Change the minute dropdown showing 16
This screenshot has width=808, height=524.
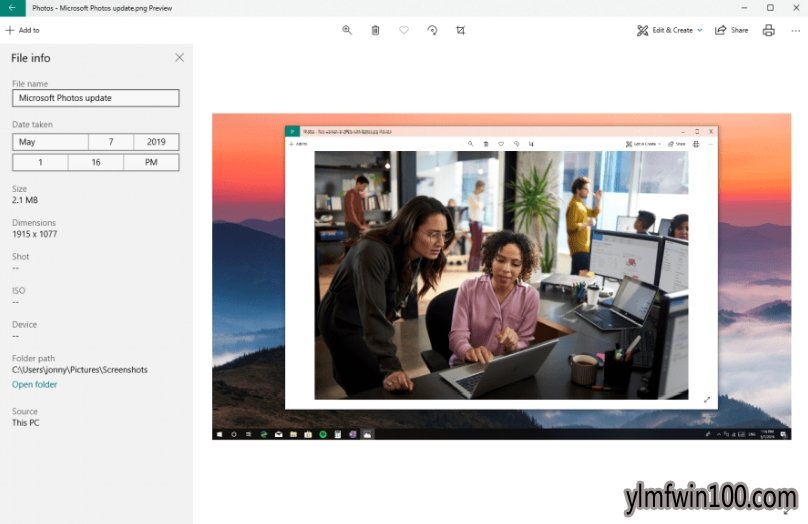(x=96, y=162)
